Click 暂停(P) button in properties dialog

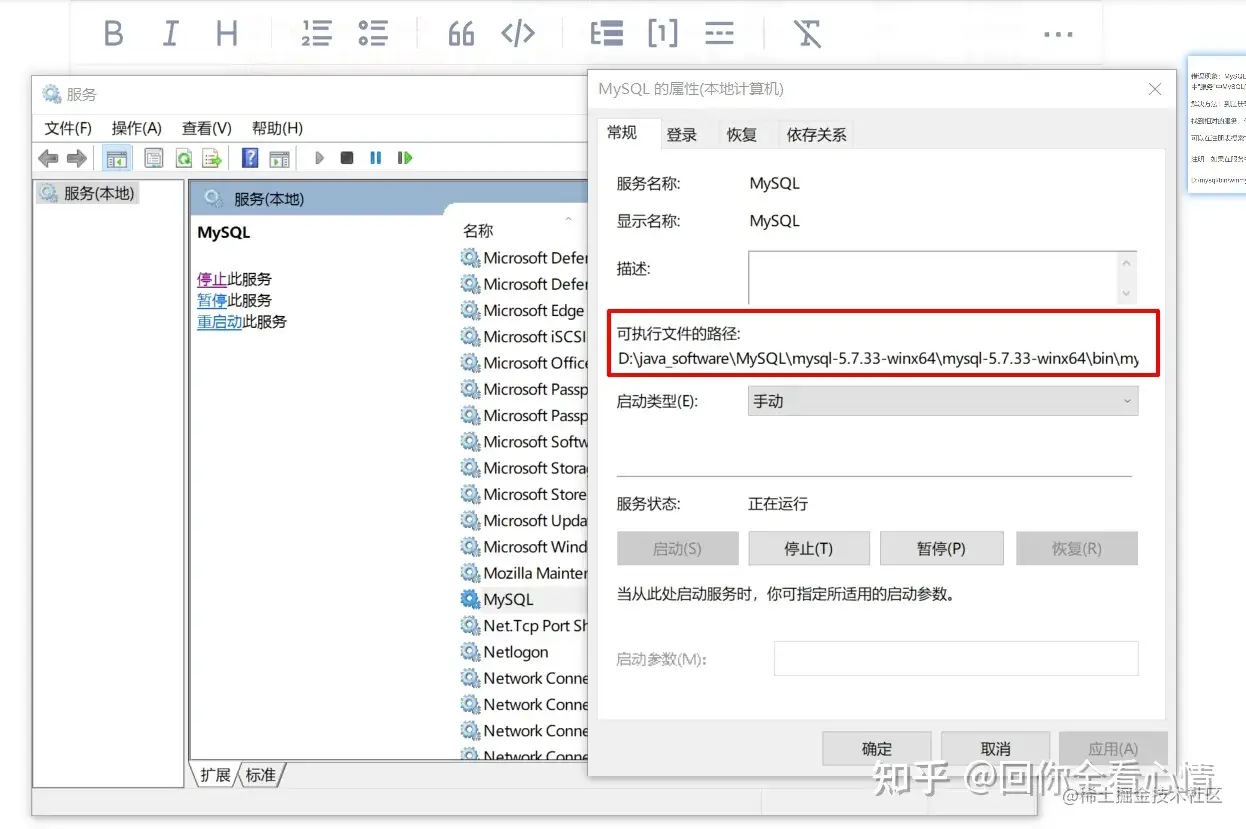coord(941,548)
